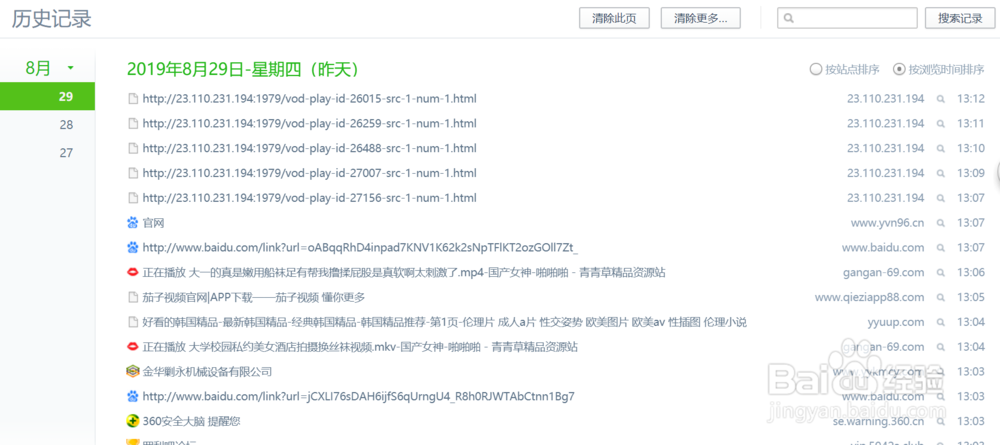The width and height of the screenshot is (1000, 445).
Task: Click the Baidu paw icon beside 官网
Action: [x=133, y=222]
